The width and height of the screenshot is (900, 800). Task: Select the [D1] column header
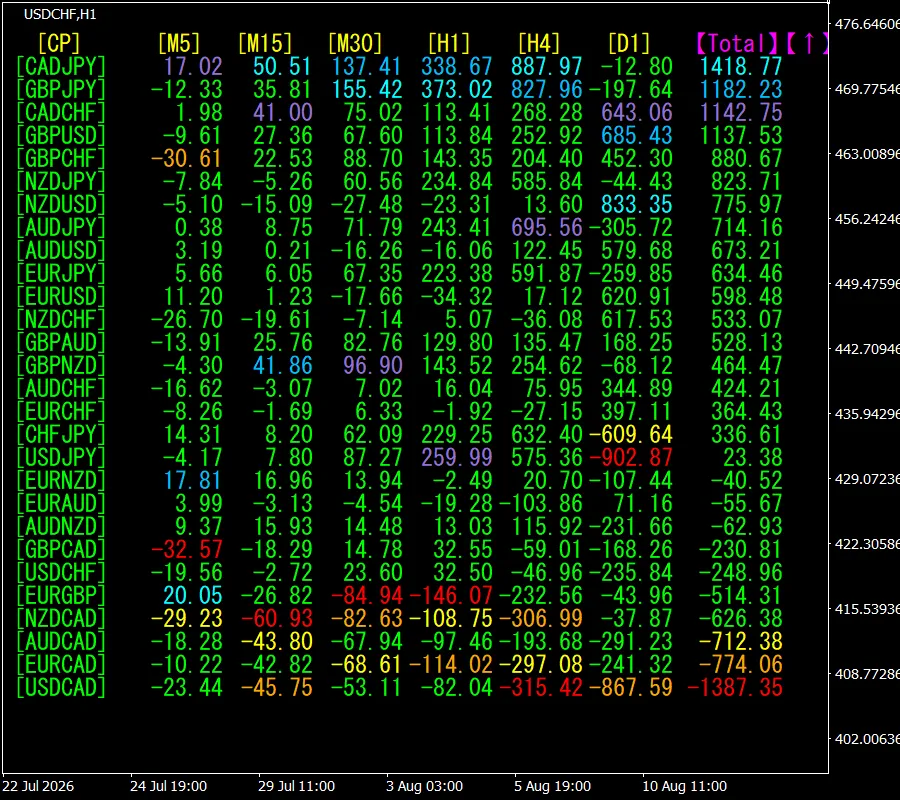(x=629, y=44)
